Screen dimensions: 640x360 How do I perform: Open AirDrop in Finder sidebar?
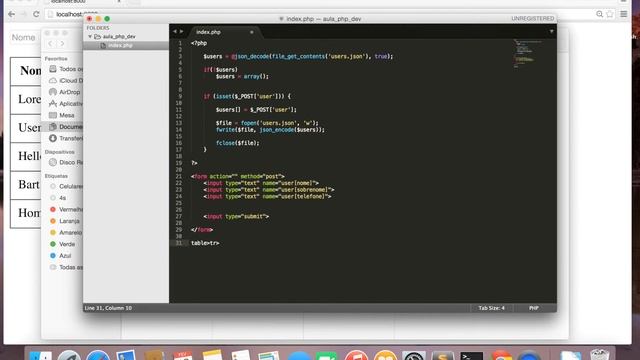tap(64, 92)
